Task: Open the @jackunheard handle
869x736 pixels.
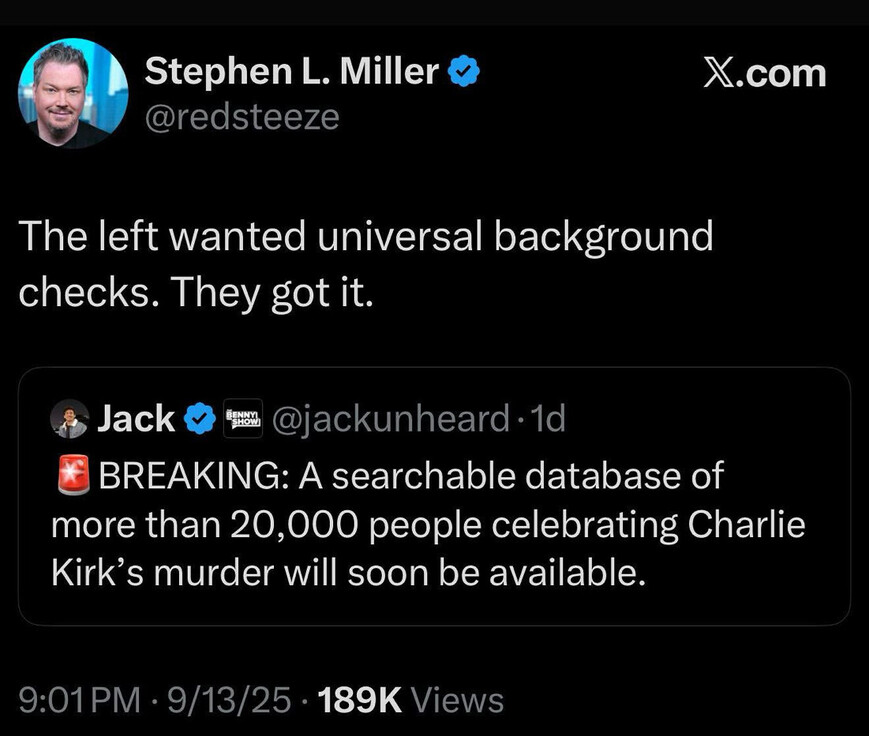Action: coord(390,418)
